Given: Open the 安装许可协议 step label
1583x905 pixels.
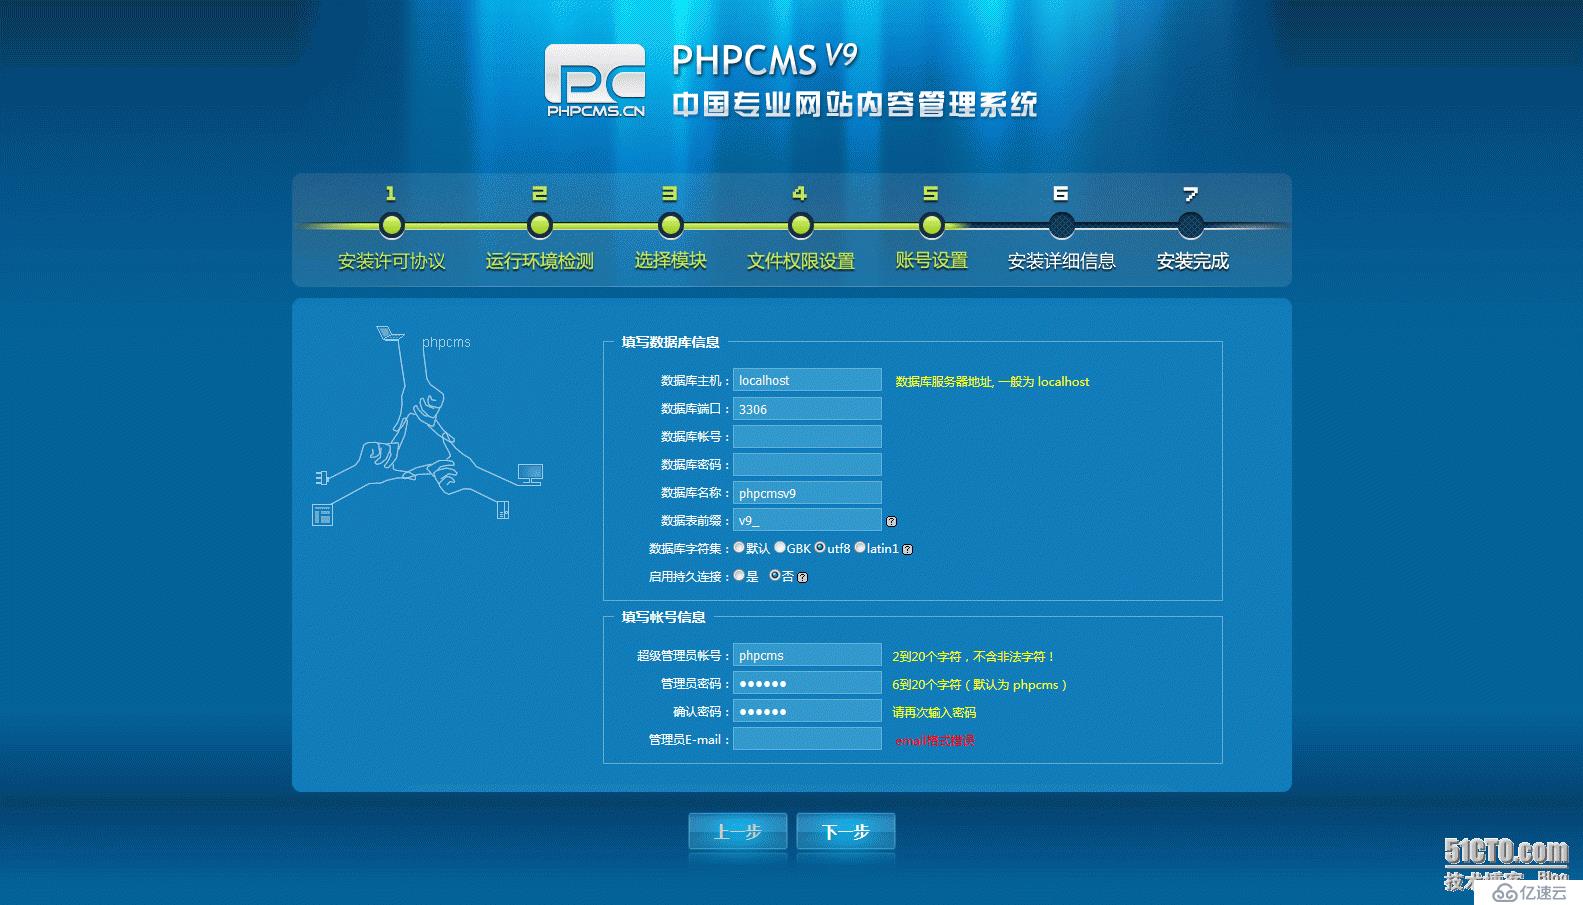Looking at the screenshot, I should [392, 261].
